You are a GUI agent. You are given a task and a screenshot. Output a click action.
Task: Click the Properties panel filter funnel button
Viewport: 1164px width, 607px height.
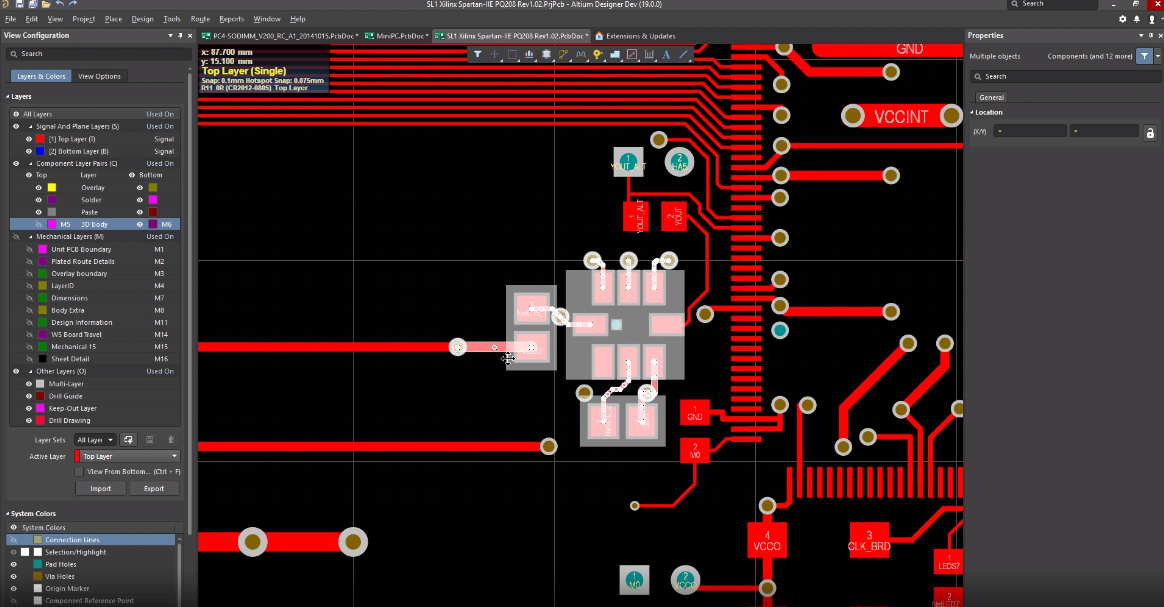[1145, 56]
